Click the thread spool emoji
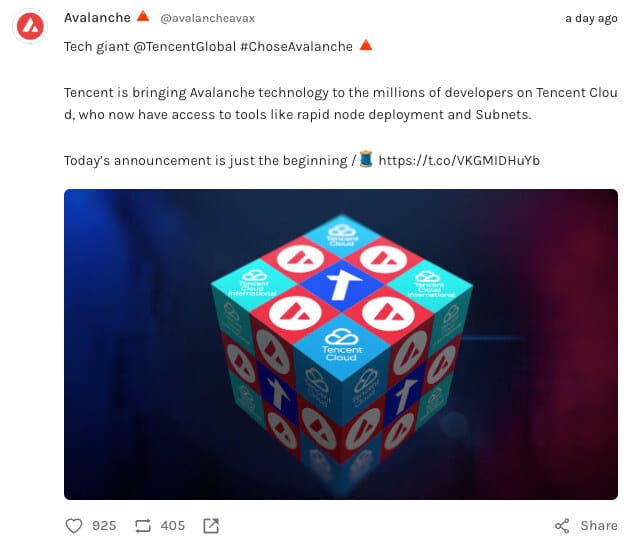This screenshot has width=630, height=539. 366,159
